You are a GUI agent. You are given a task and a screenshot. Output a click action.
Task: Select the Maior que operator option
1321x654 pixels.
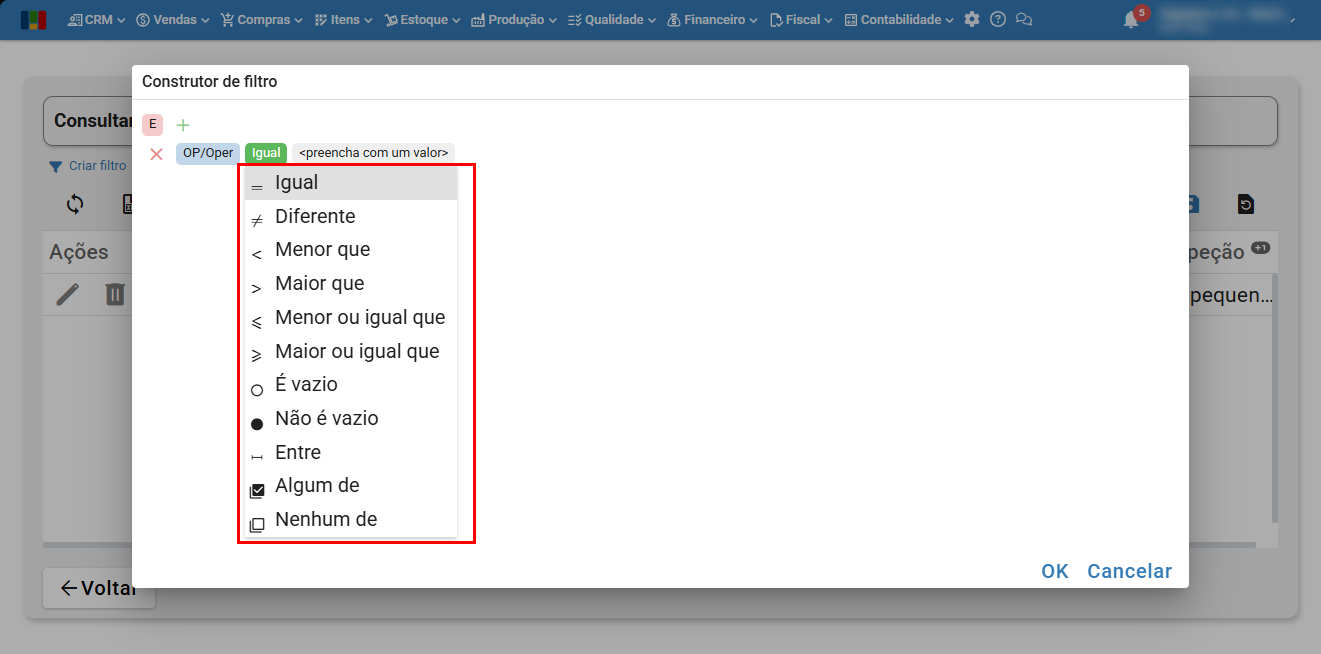point(351,284)
